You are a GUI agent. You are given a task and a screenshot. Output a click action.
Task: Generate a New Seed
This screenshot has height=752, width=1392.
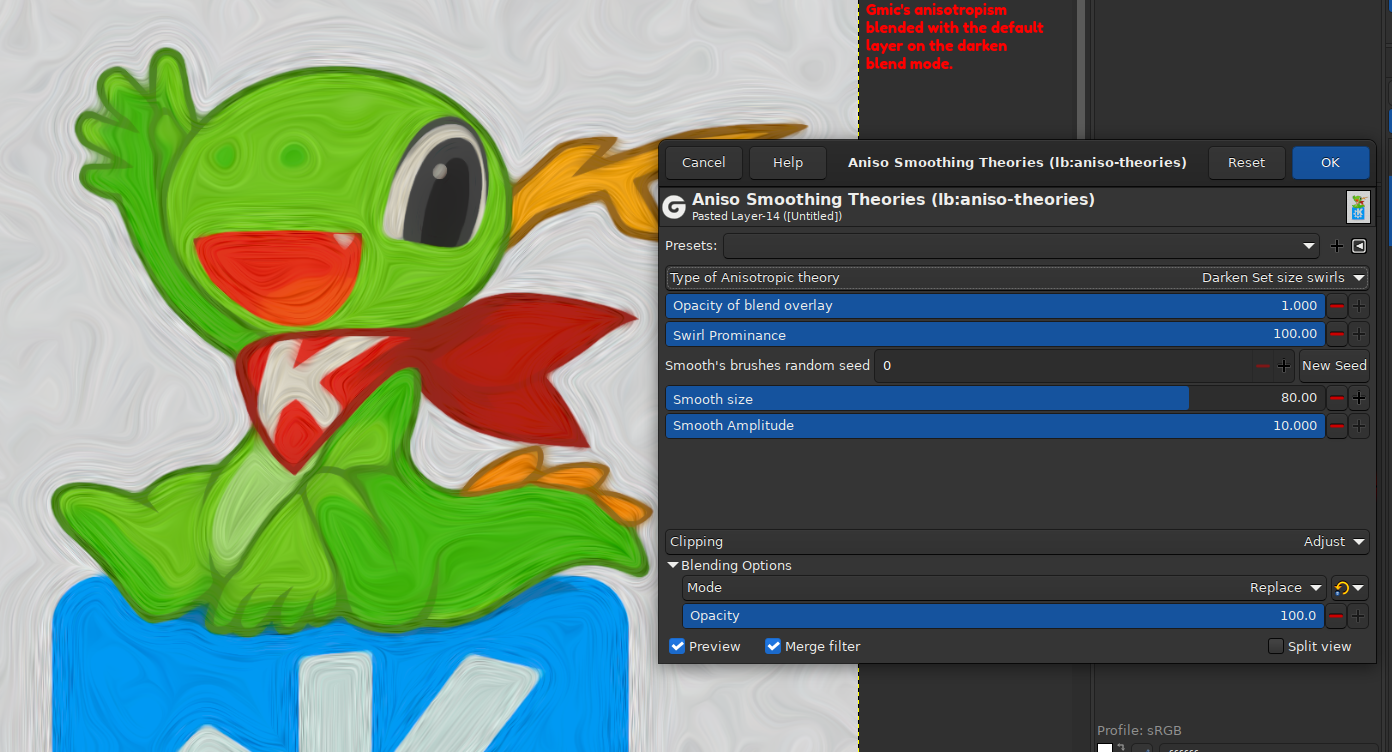point(1334,366)
